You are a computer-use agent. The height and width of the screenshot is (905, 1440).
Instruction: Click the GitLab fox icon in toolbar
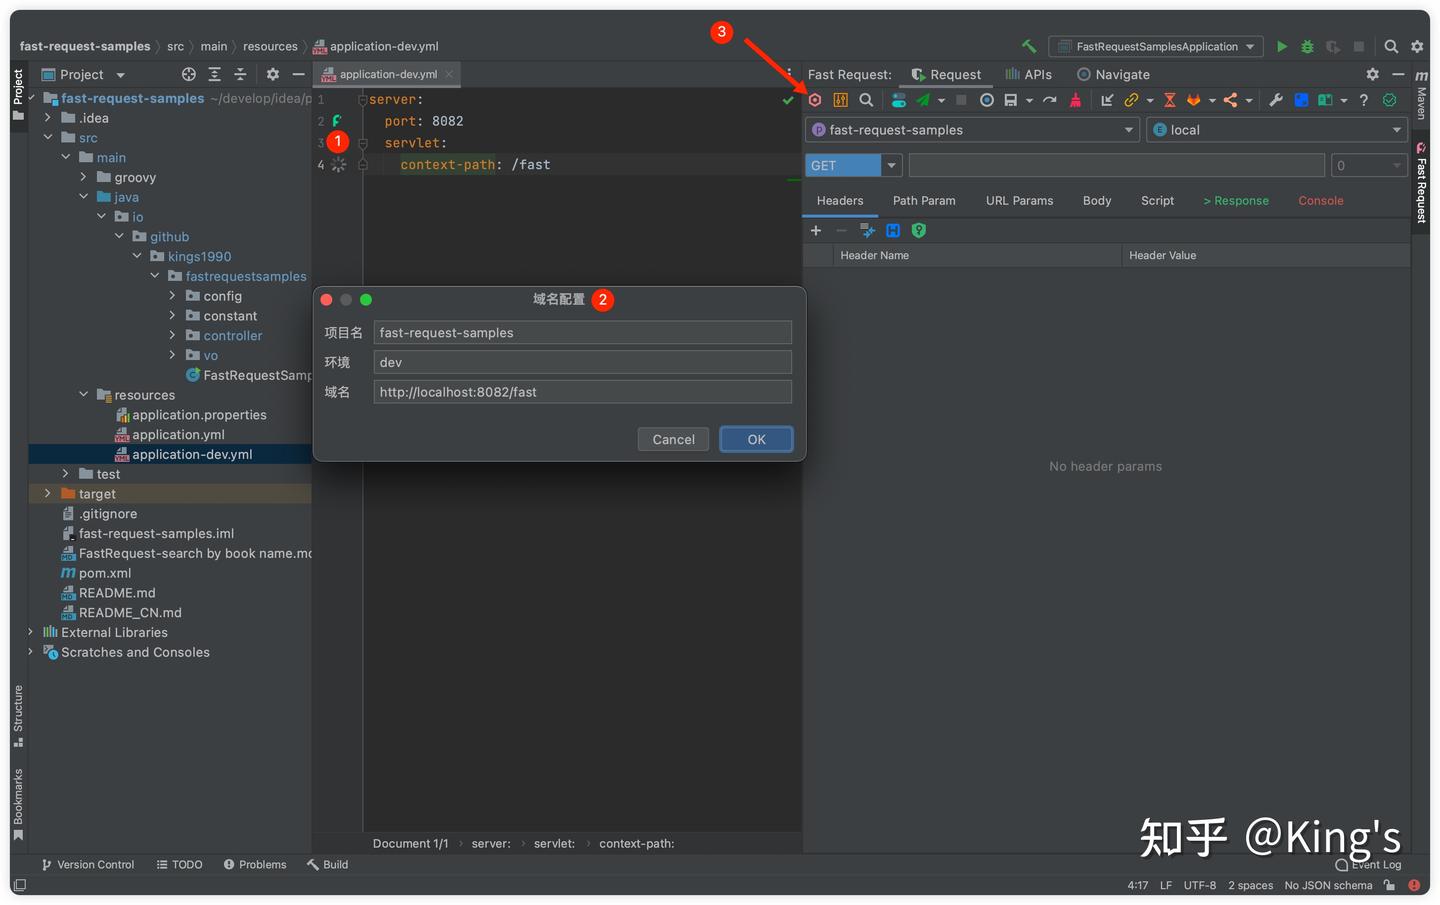pyautogui.click(x=1193, y=100)
